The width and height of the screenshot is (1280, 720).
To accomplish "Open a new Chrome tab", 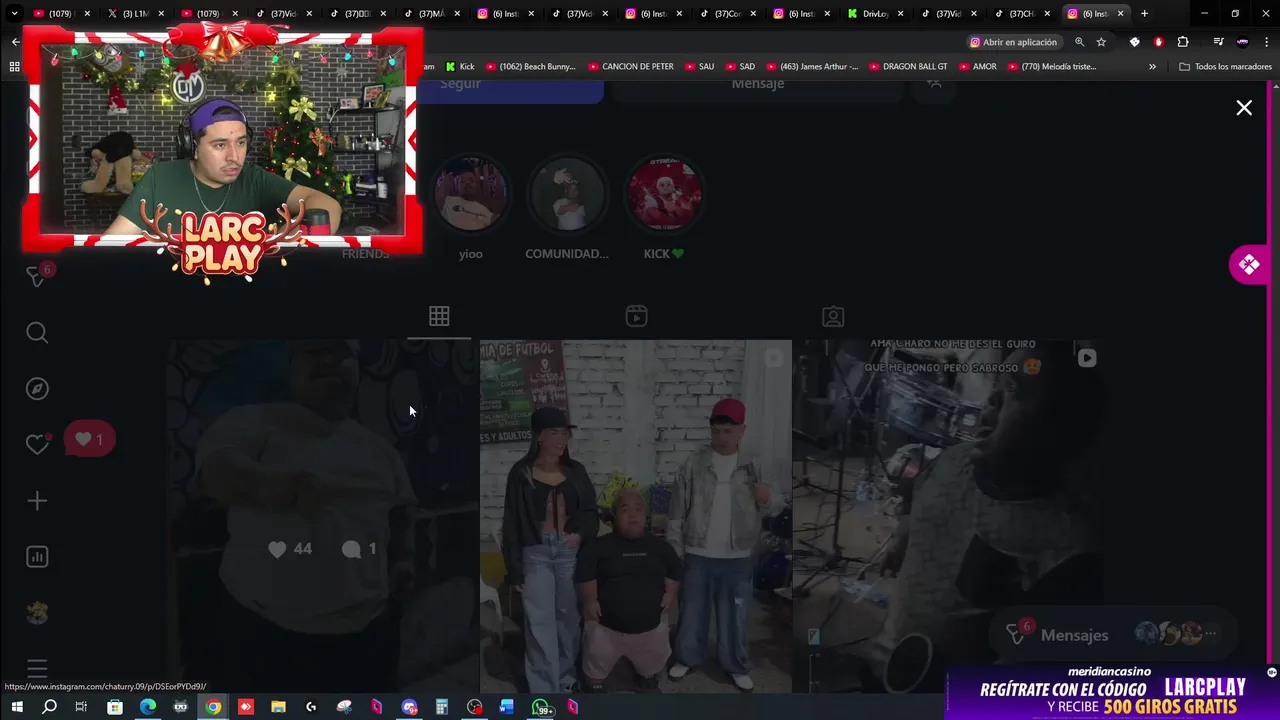I will [x=1144, y=14].
